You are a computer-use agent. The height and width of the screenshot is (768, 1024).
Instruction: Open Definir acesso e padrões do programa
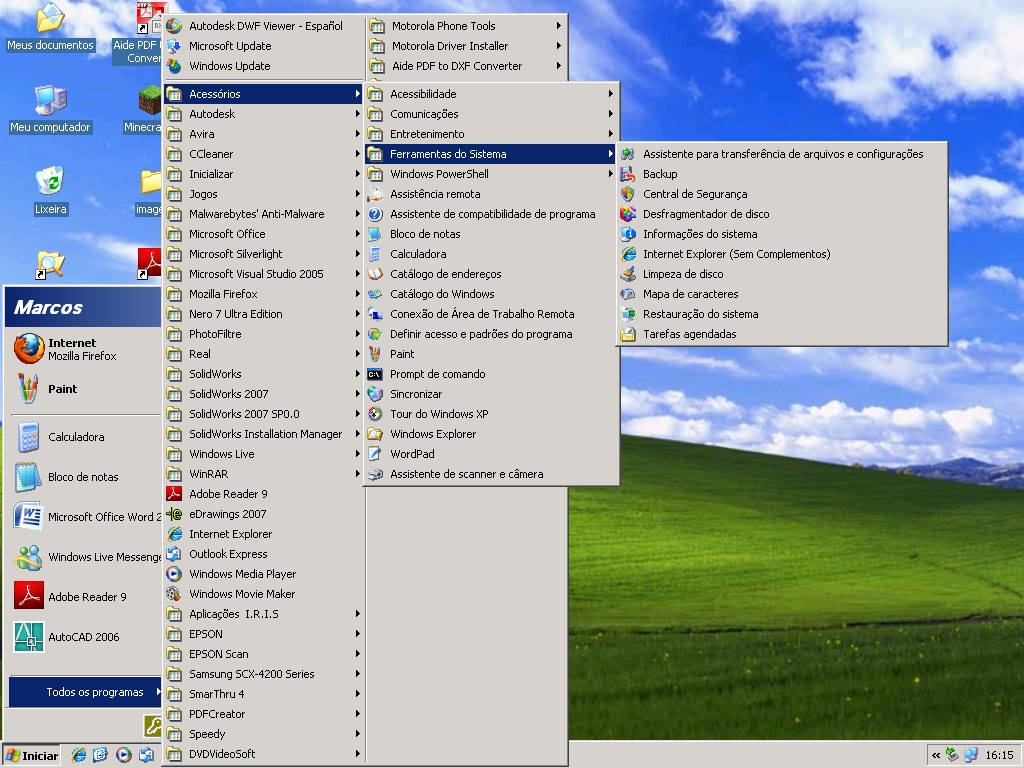coord(491,334)
